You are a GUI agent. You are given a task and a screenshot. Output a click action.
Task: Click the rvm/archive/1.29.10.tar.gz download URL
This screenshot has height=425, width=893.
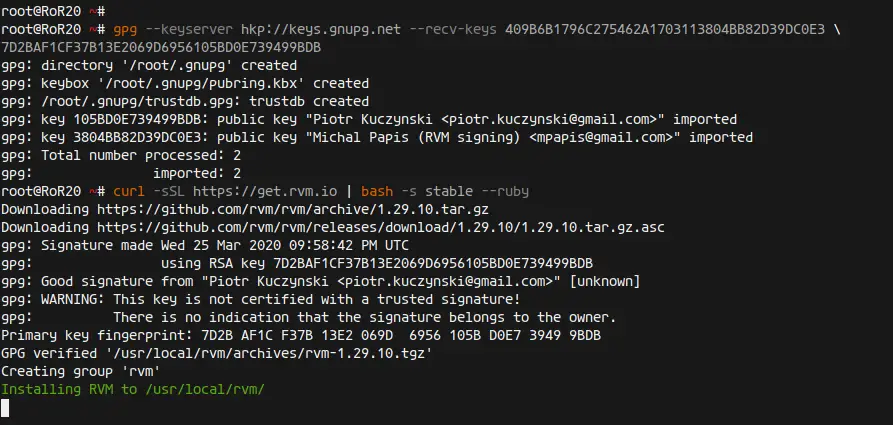pyautogui.click(x=293, y=209)
